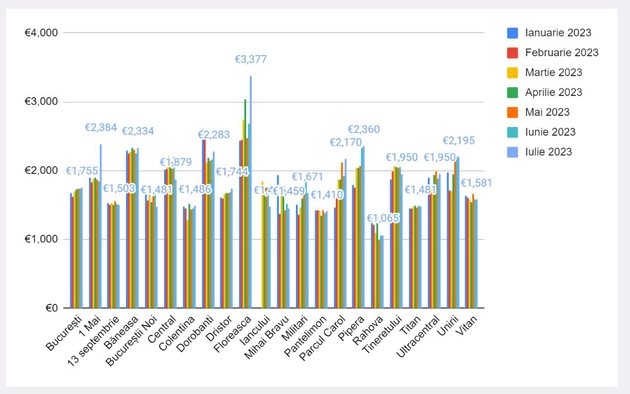Click the tall Iulie 2023 bar for 1 Mai
The height and width of the screenshot is (394, 630).
[101, 226]
